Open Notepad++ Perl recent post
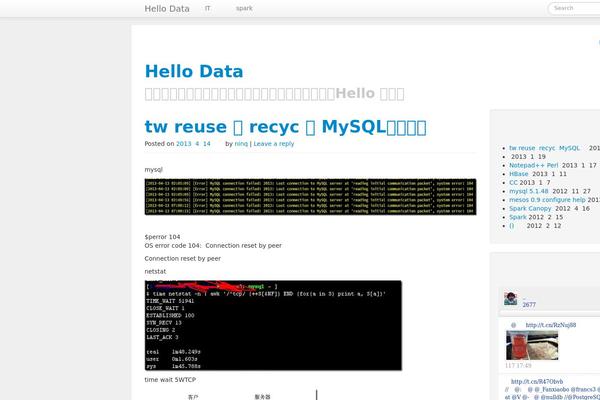The height and width of the screenshot is (400, 600). pos(533,165)
